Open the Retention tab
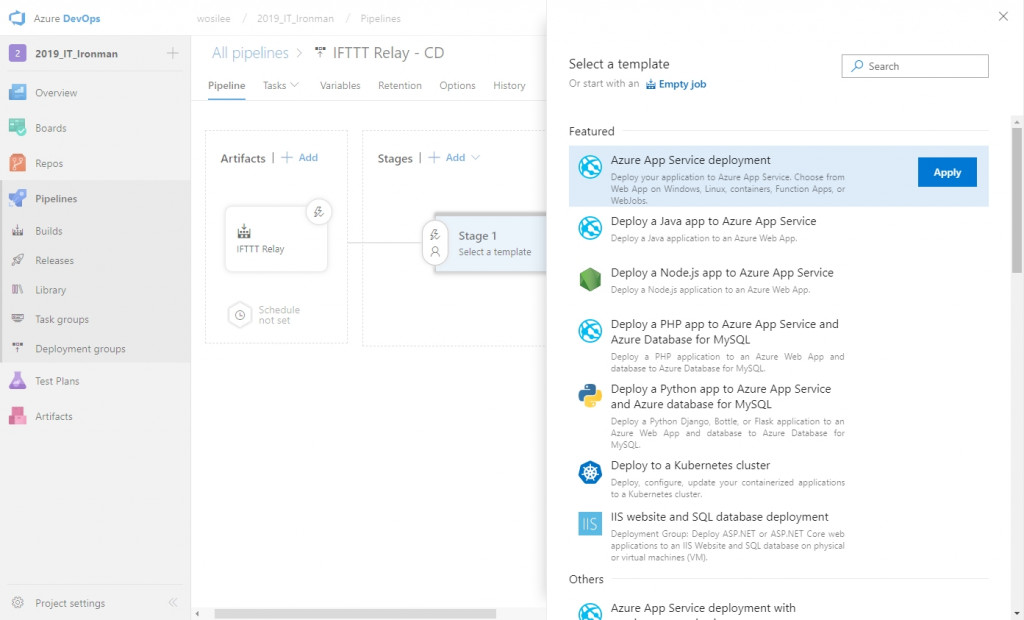 400,86
